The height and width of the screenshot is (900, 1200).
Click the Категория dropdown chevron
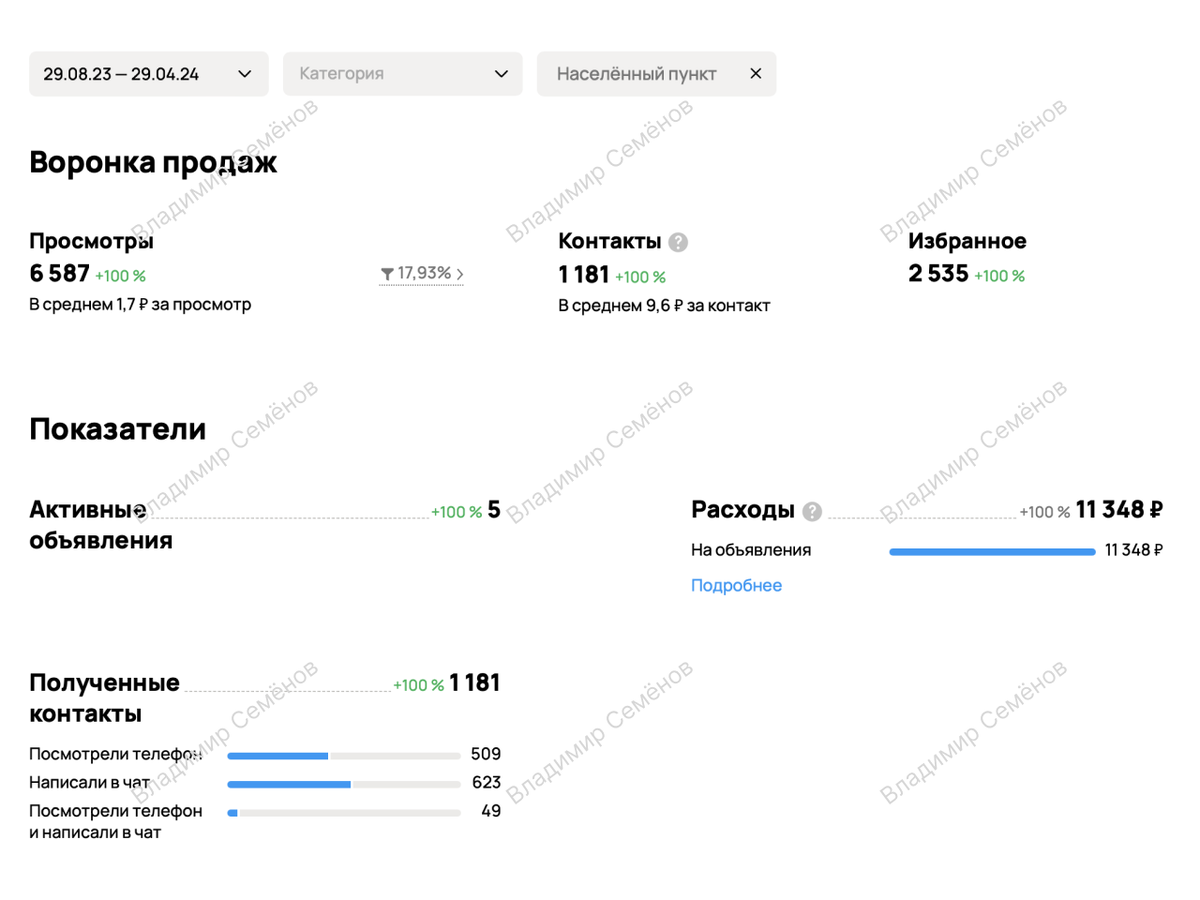501,72
